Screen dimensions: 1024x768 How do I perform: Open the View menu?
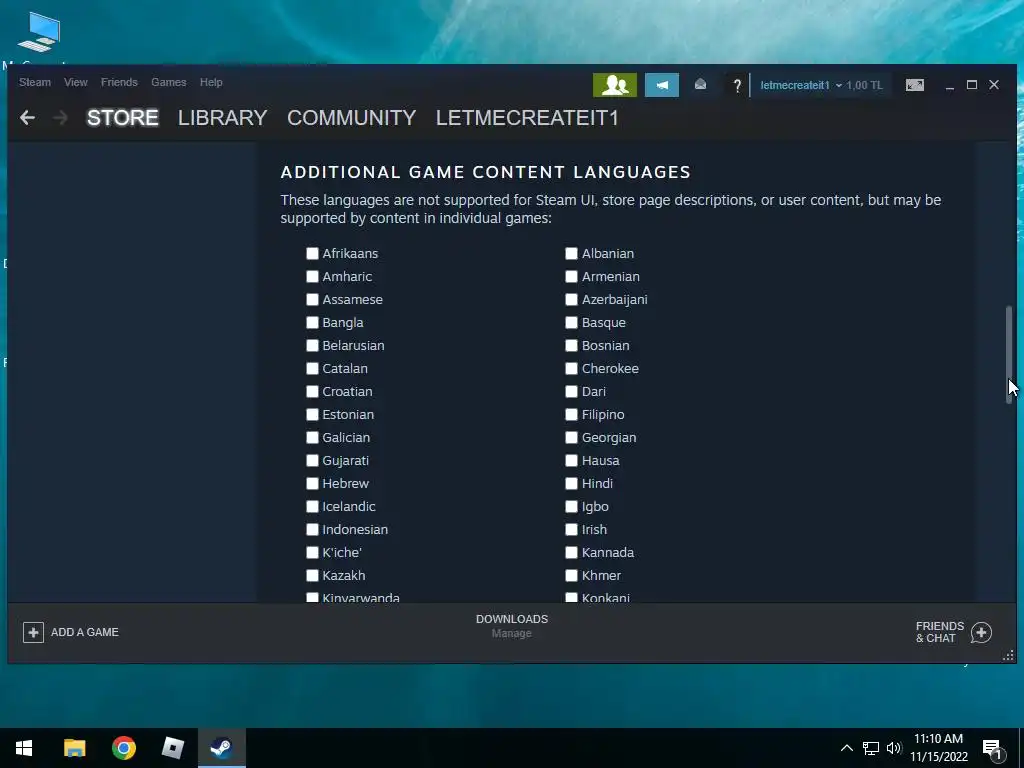tap(76, 82)
